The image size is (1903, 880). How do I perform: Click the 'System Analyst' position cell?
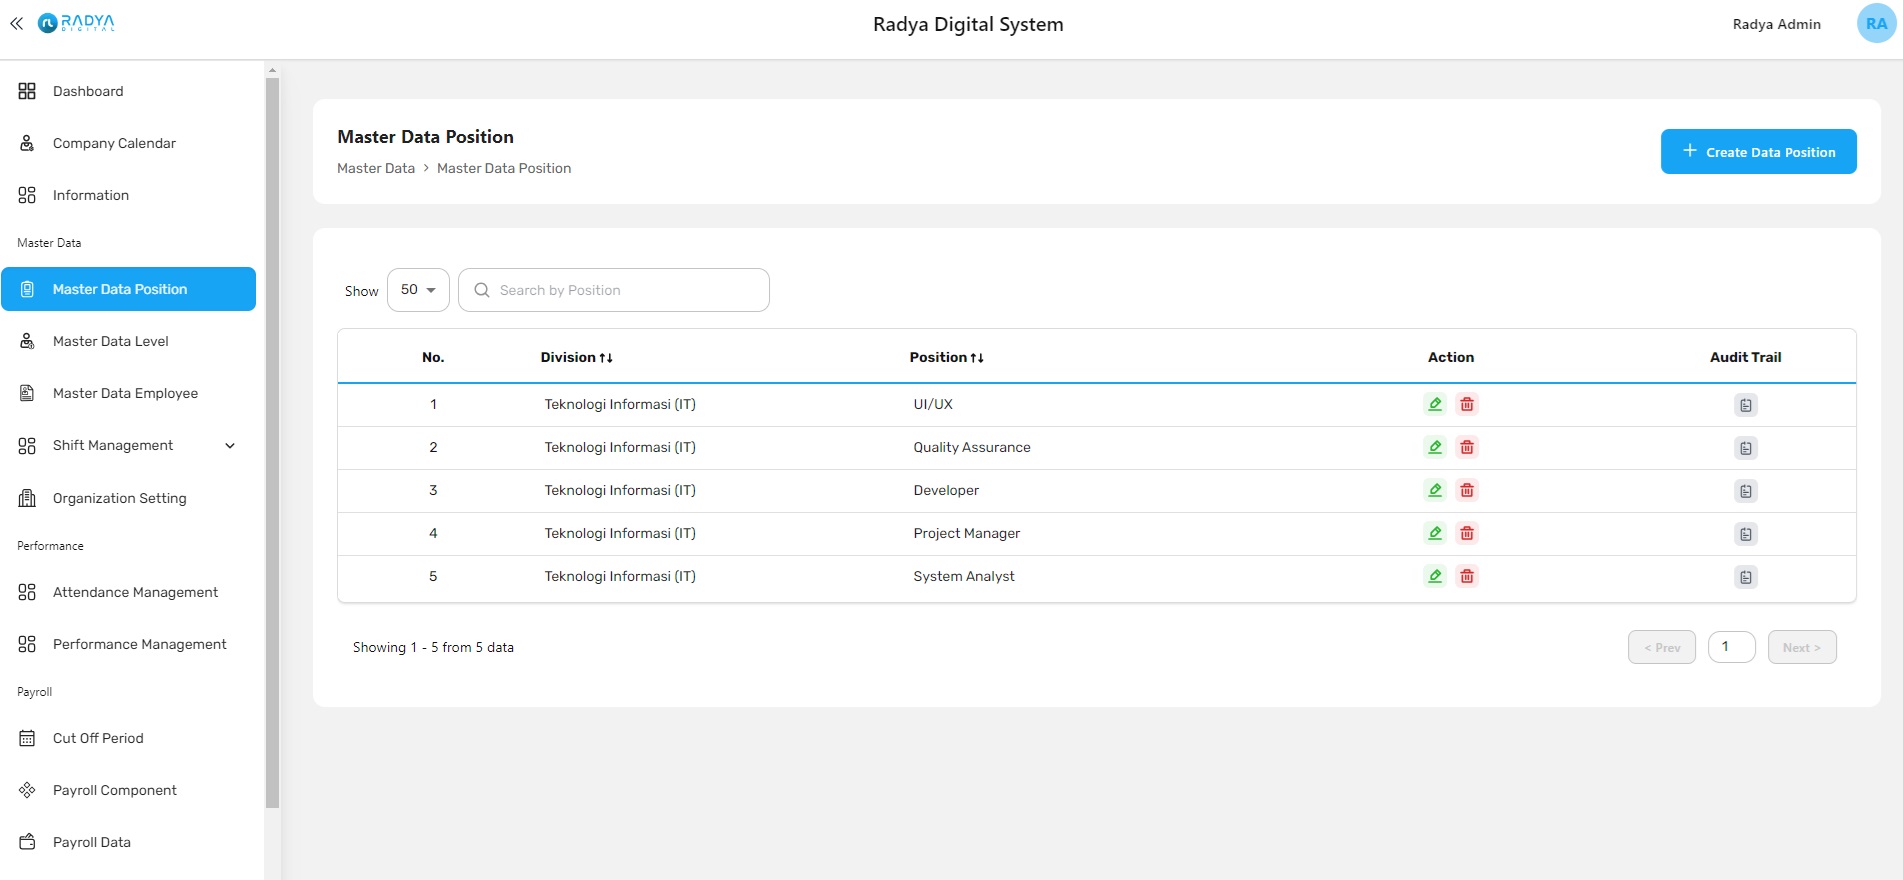[x=964, y=576]
